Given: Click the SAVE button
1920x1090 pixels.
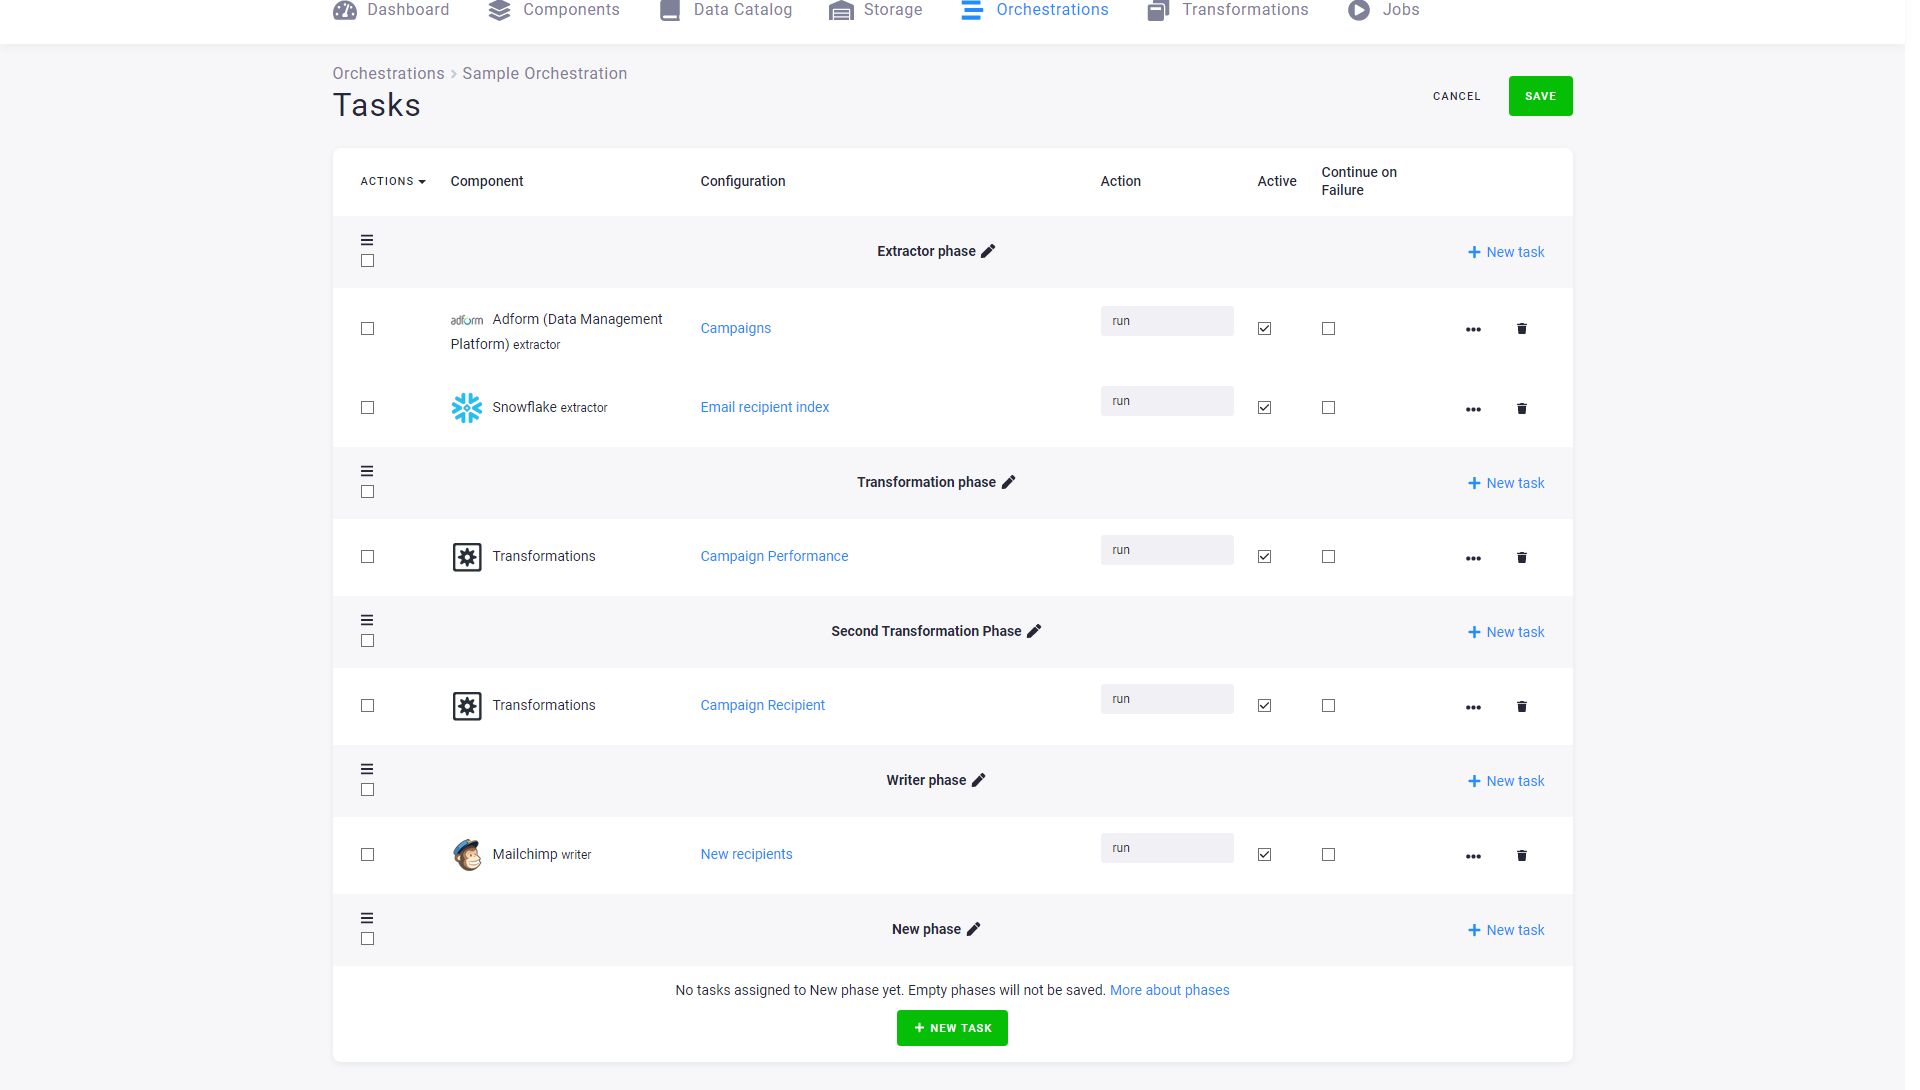Looking at the screenshot, I should (1540, 95).
